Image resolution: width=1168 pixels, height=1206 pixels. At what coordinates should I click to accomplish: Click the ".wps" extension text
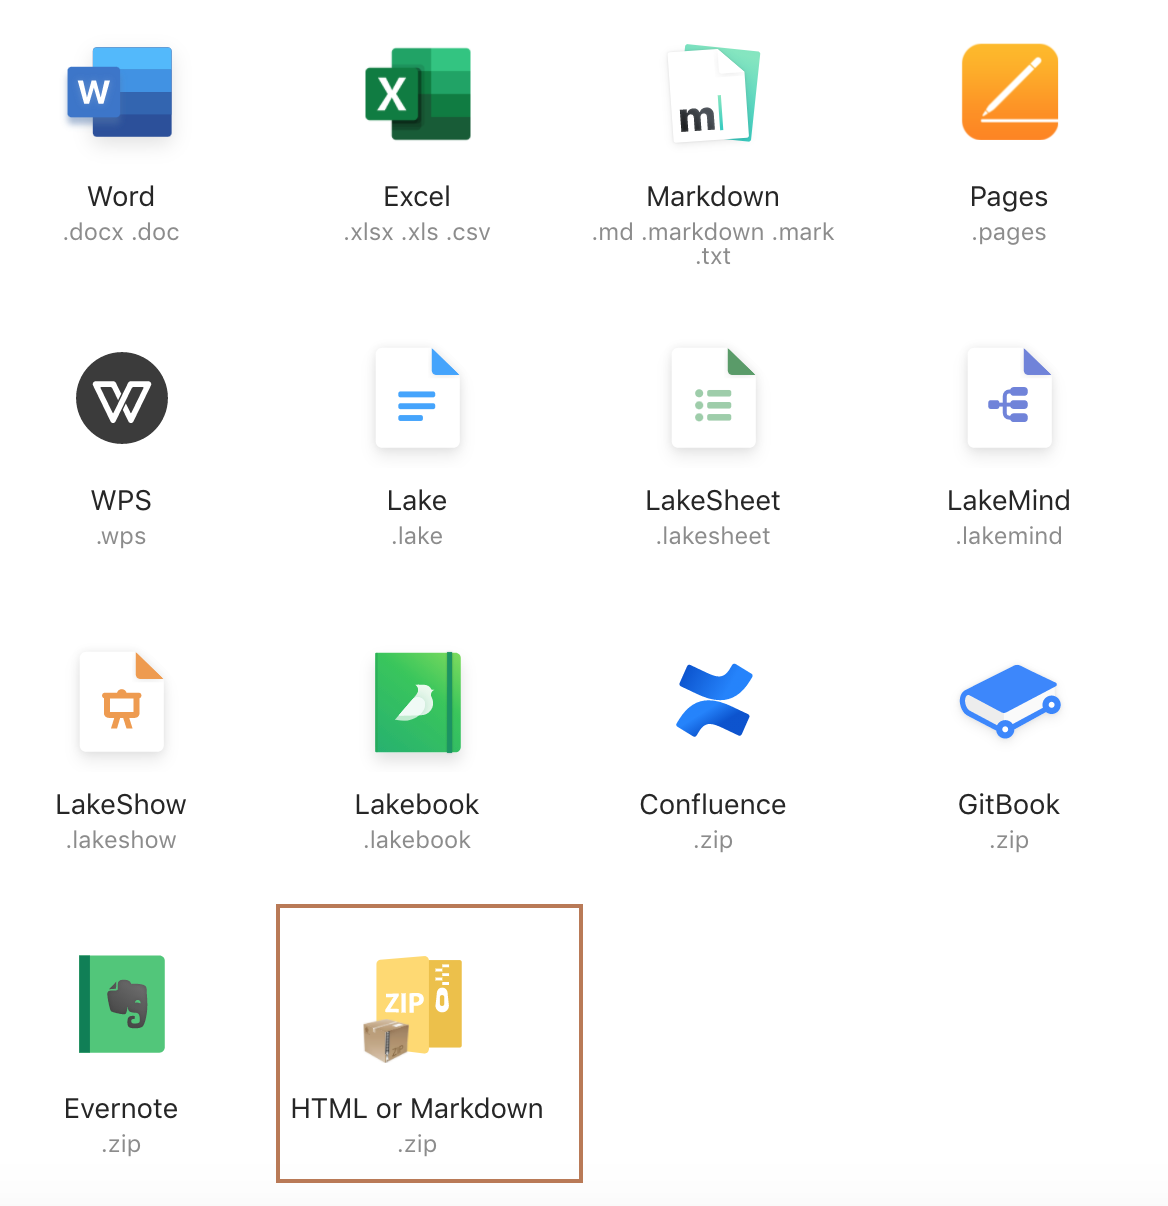(121, 538)
